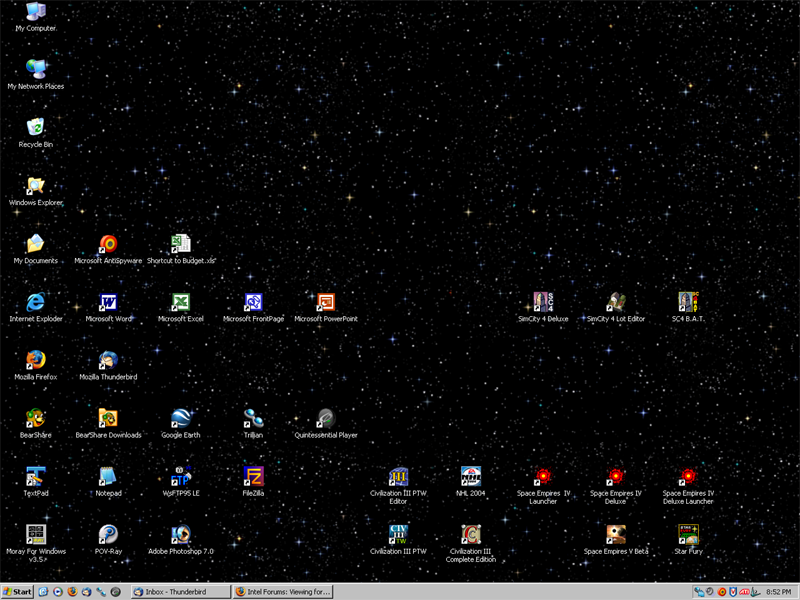Click the ATI icon in system tray
Viewport: 800px width, 600px height.
pyautogui.click(x=745, y=592)
